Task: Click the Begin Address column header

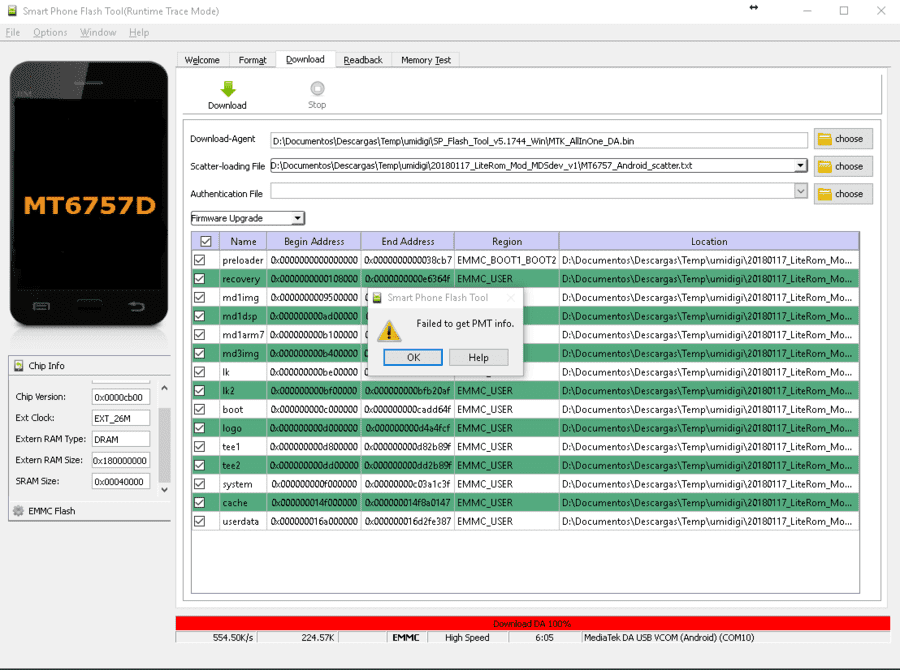Action: coord(314,241)
